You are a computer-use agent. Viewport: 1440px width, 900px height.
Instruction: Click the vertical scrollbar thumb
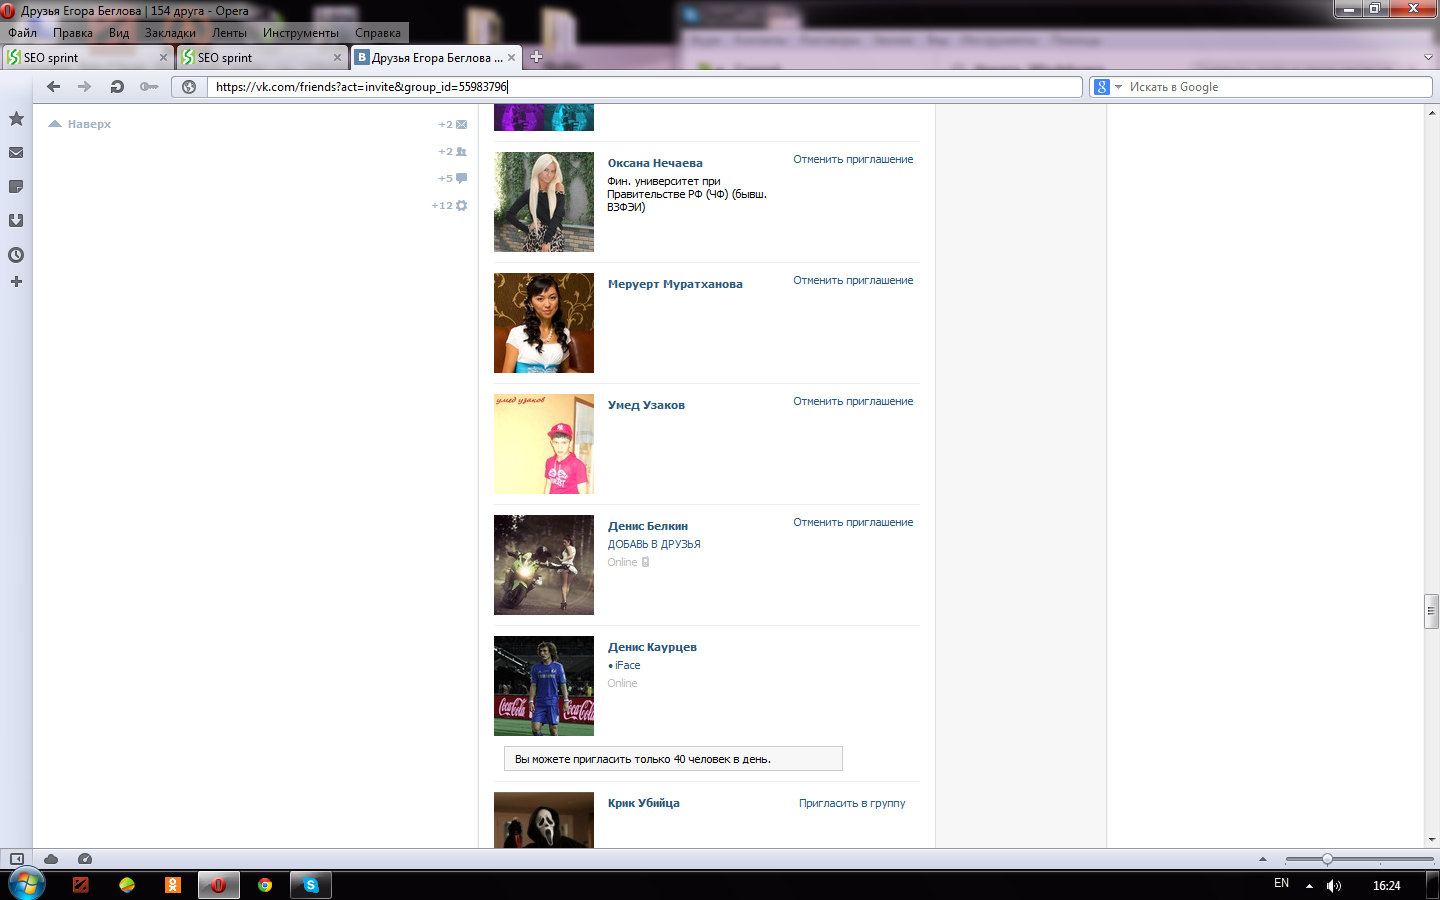click(1431, 611)
